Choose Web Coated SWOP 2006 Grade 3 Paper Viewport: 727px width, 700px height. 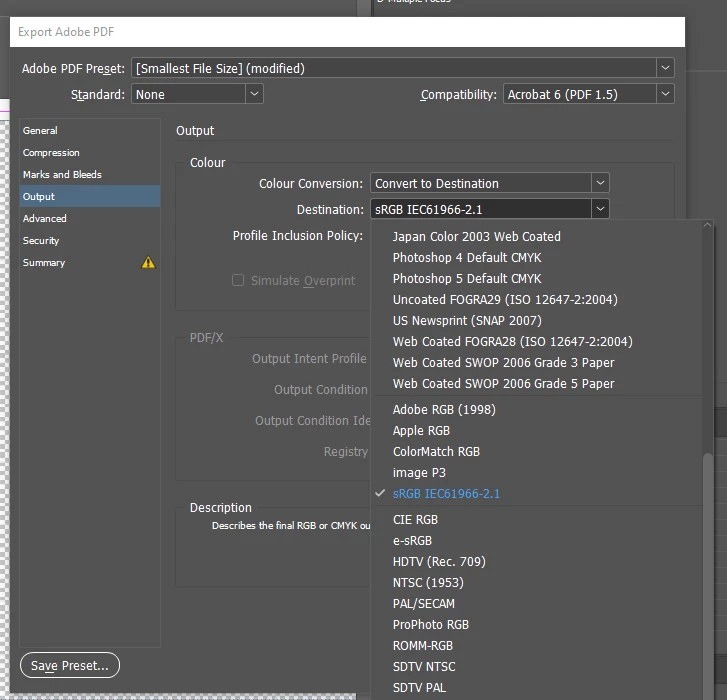[x=536, y=363]
